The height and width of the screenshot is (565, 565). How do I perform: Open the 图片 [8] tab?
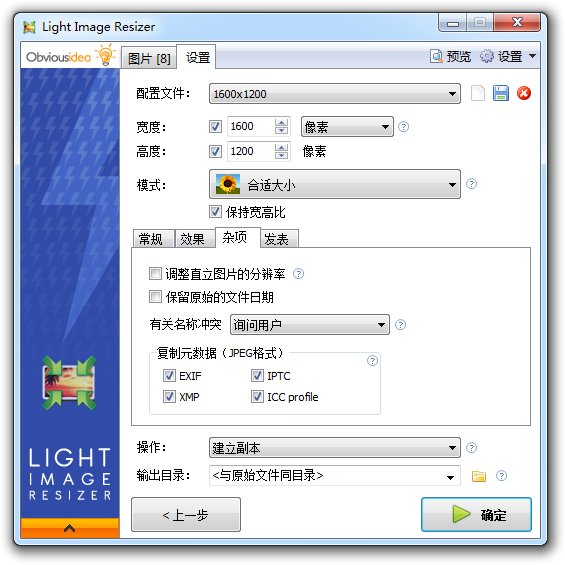coord(149,58)
